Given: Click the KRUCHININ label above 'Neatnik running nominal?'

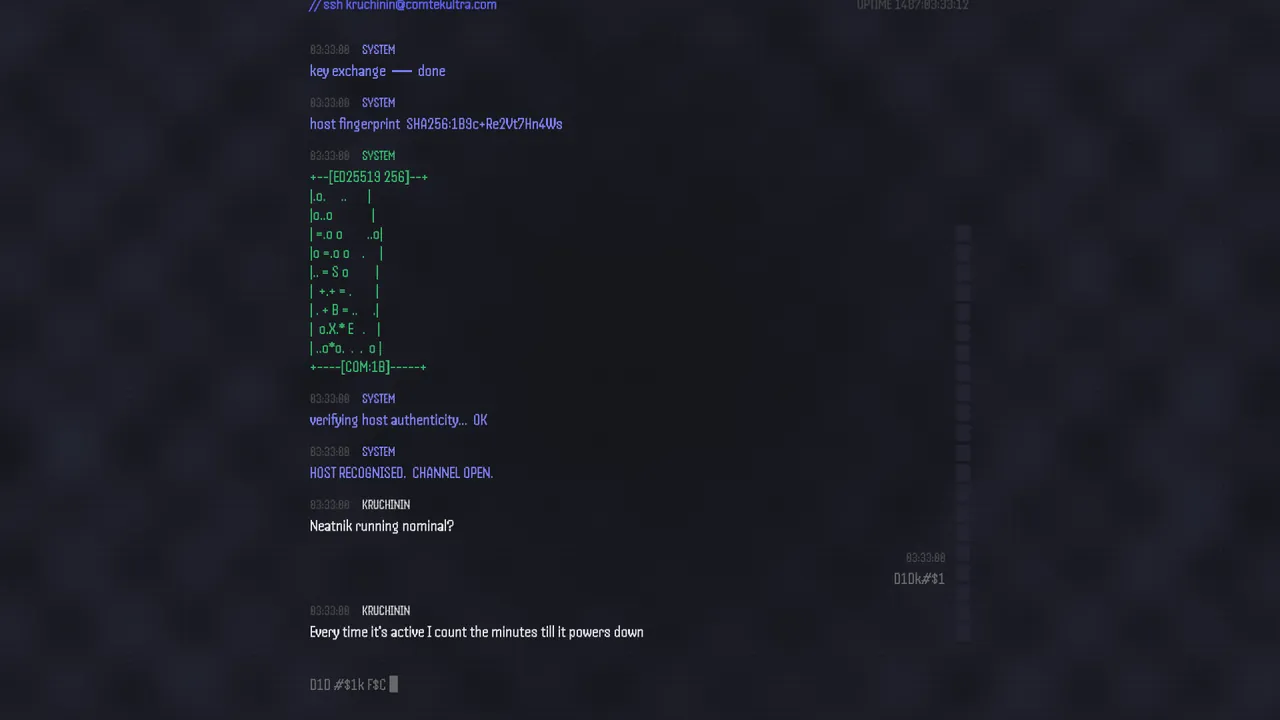Looking at the screenshot, I should 386,505.
